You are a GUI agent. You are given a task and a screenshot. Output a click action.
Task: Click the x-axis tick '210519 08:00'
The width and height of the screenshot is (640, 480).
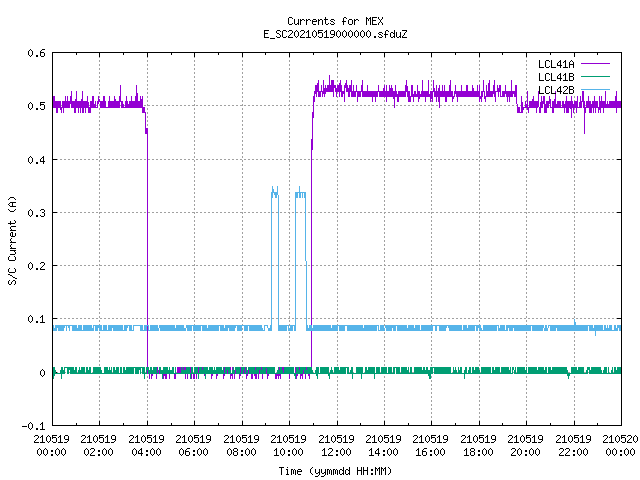pos(241,446)
